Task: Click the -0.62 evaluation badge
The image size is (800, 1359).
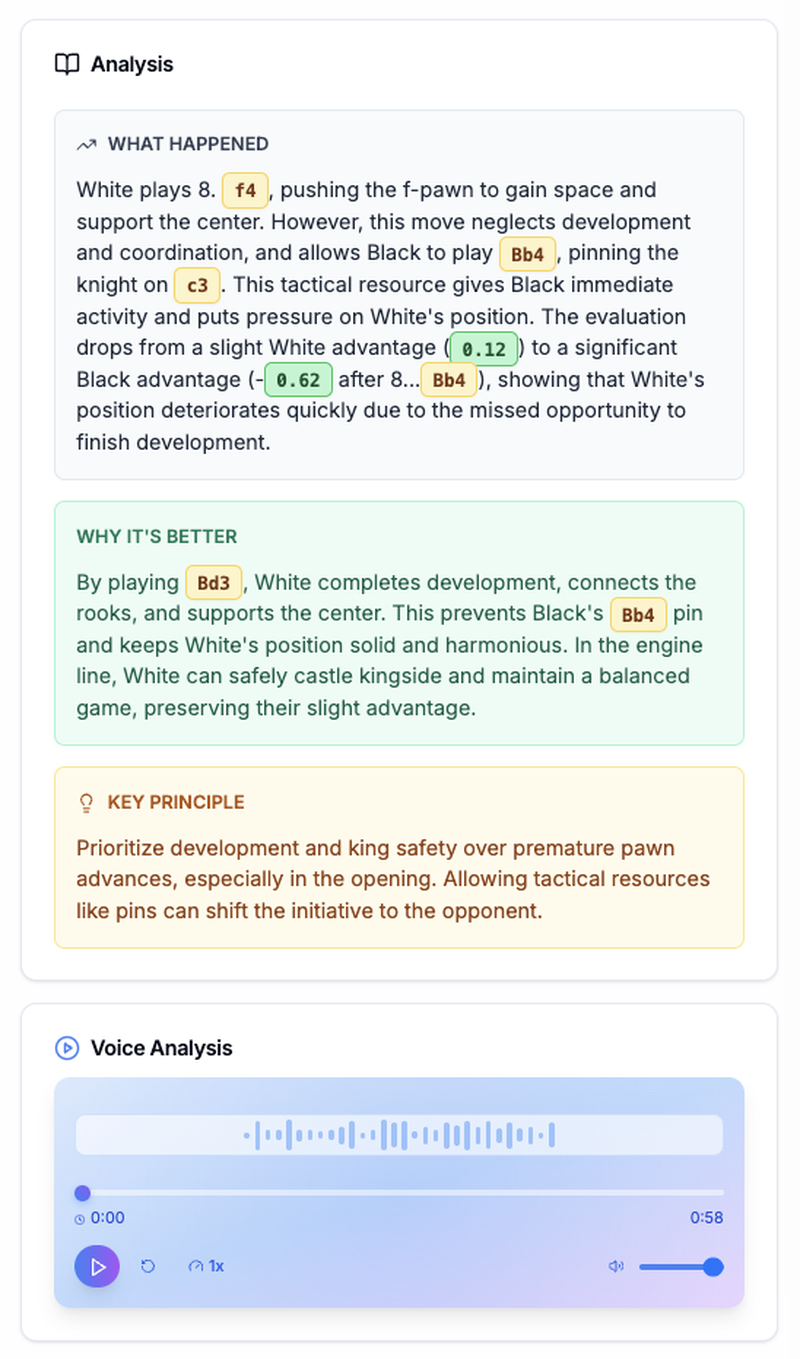Action: click(298, 381)
